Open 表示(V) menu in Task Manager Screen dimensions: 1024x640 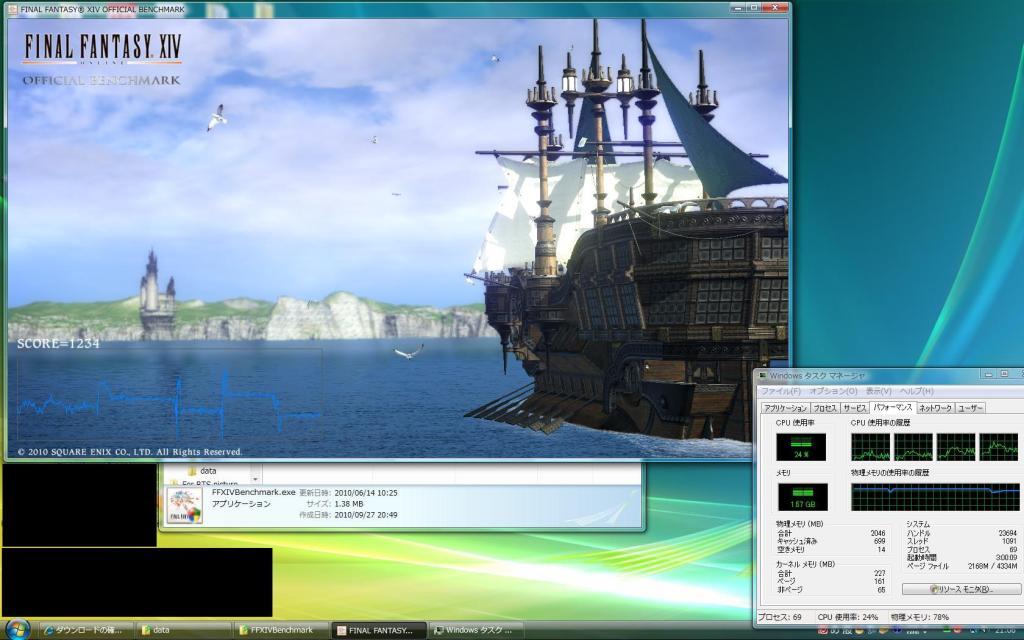coord(878,391)
